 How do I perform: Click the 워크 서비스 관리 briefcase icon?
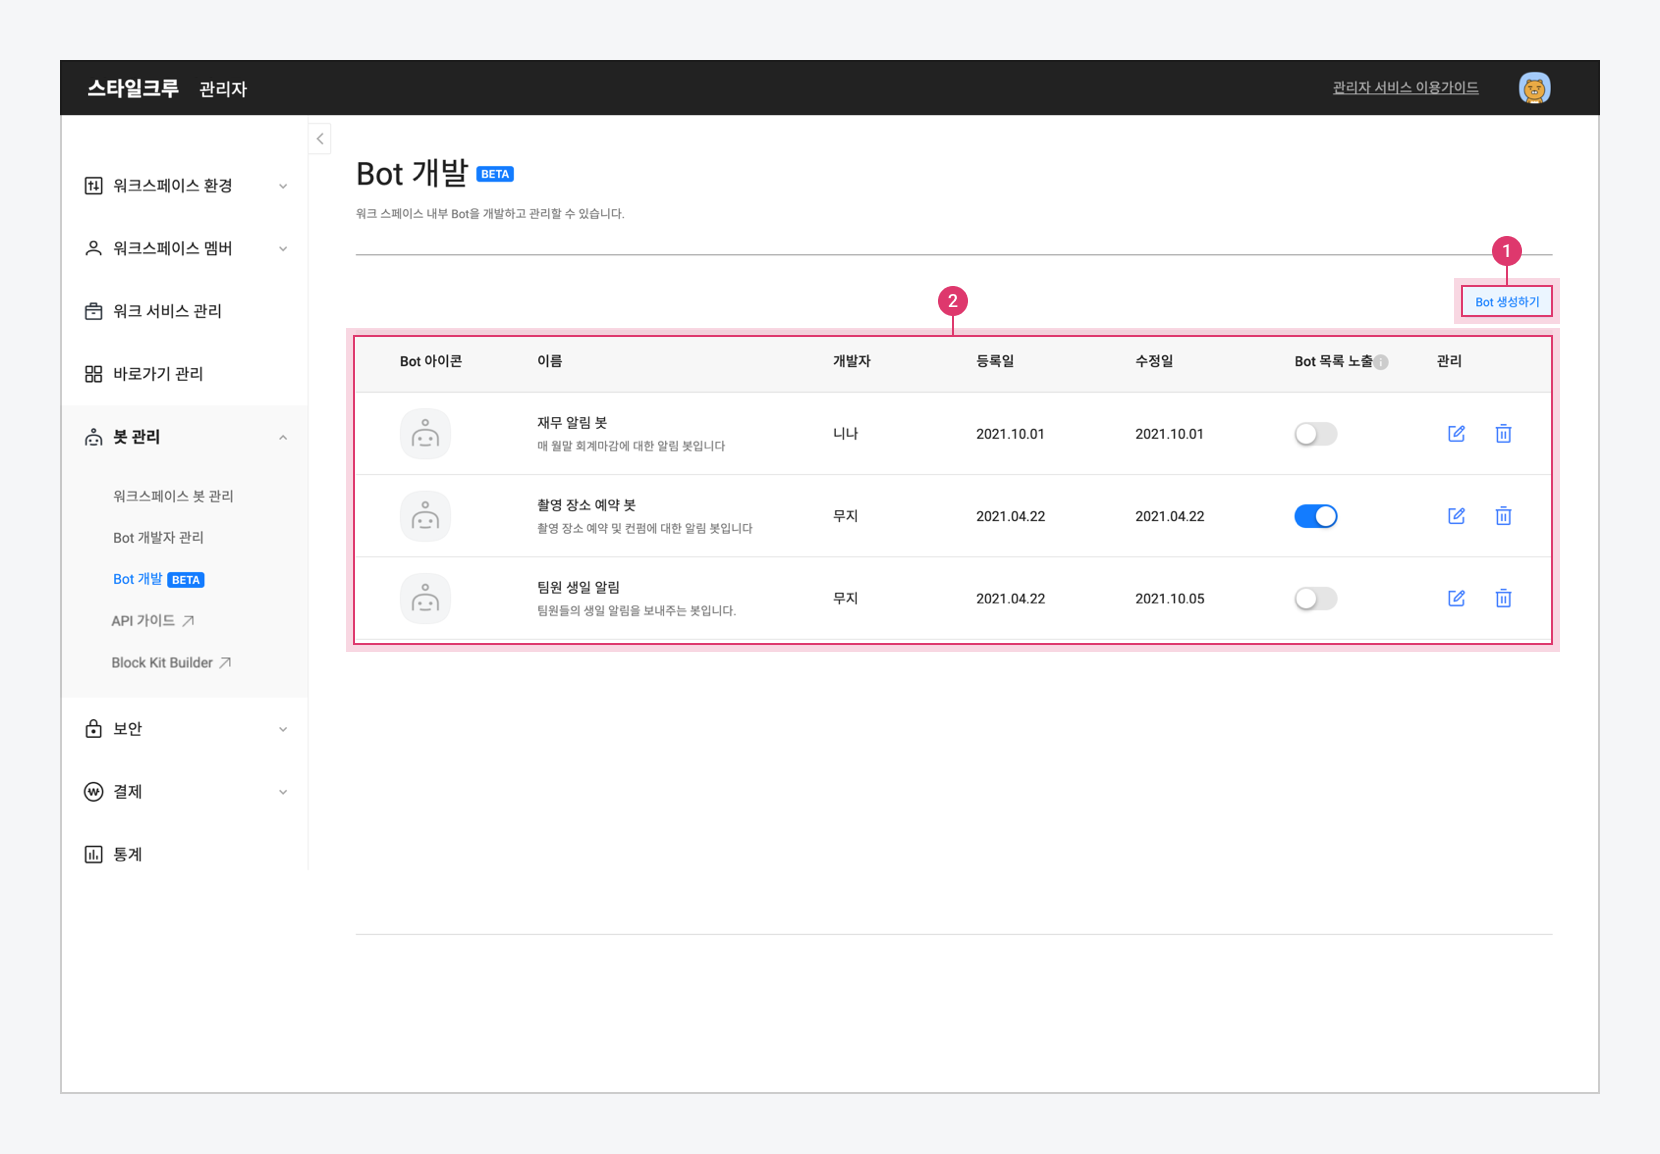pos(93,311)
